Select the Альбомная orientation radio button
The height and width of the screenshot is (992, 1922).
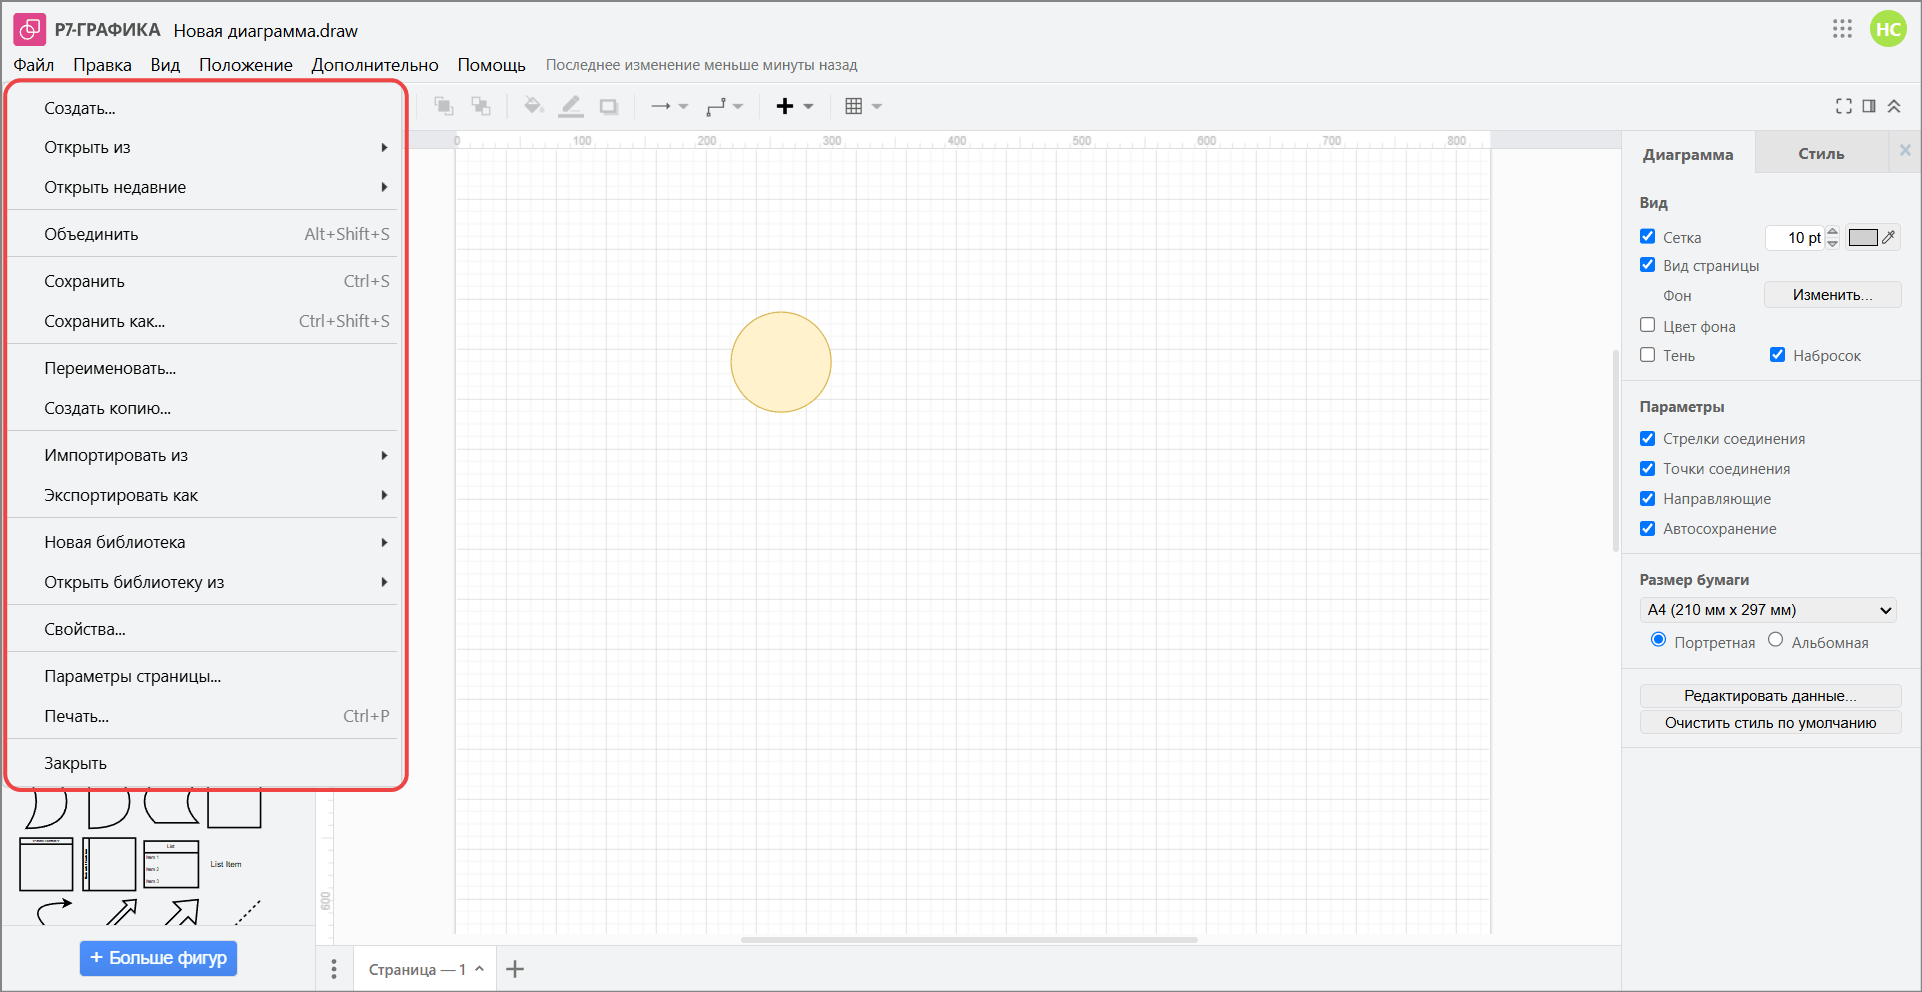click(x=1776, y=640)
